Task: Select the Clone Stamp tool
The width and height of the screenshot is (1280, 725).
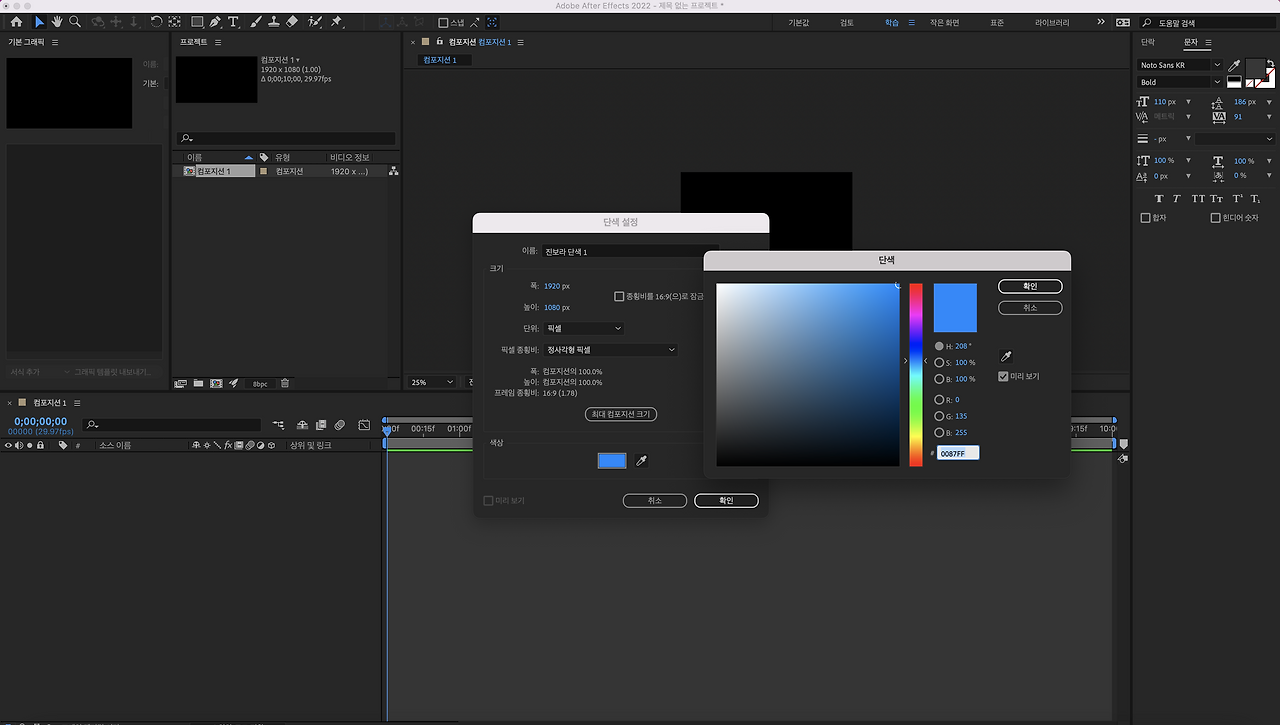Action: tap(273, 21)
